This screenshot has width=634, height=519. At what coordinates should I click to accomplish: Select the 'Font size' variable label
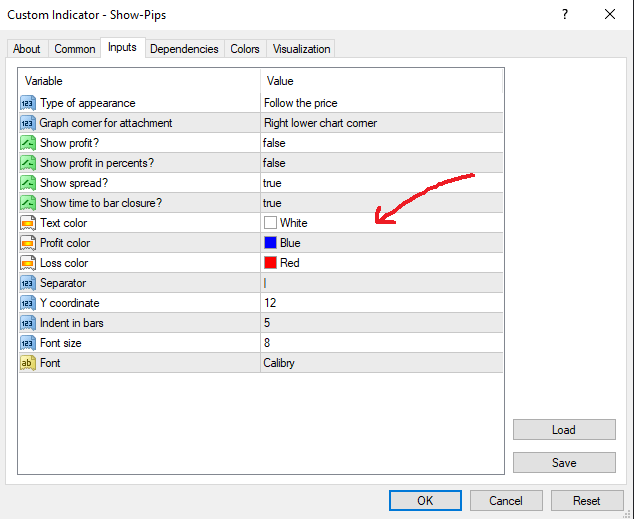(61, 343)
